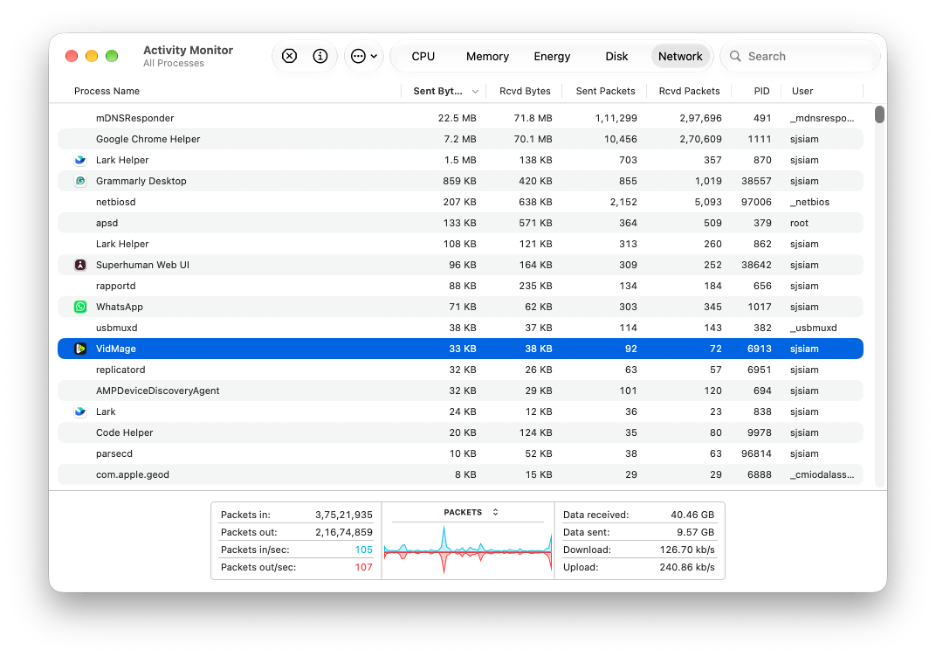The width and height of the screenshot is (936, 658).
Task: Switch to the Energy tab
Action: pos(552,56)
